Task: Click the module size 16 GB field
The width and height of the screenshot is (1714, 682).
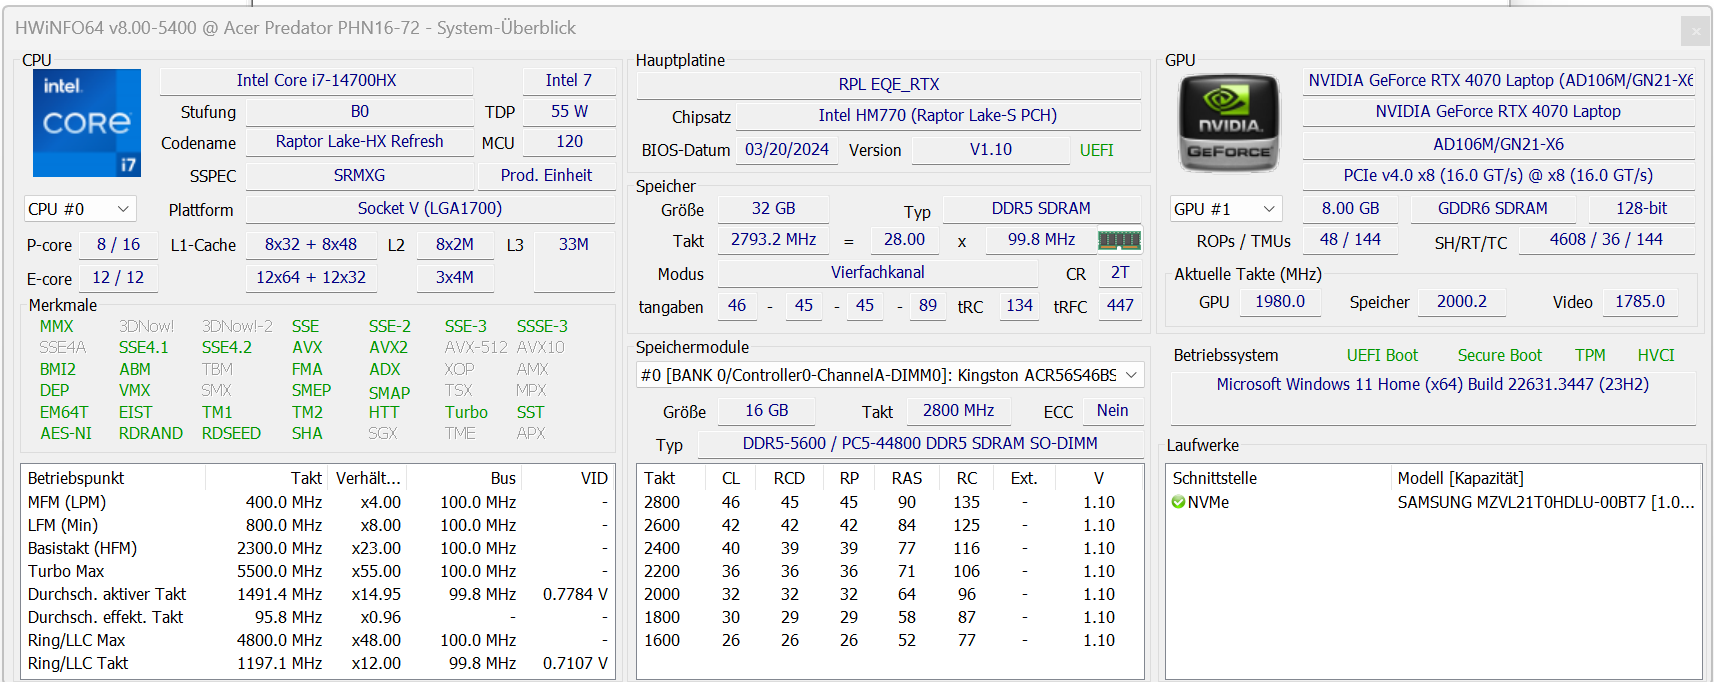Action: point(767,410)
